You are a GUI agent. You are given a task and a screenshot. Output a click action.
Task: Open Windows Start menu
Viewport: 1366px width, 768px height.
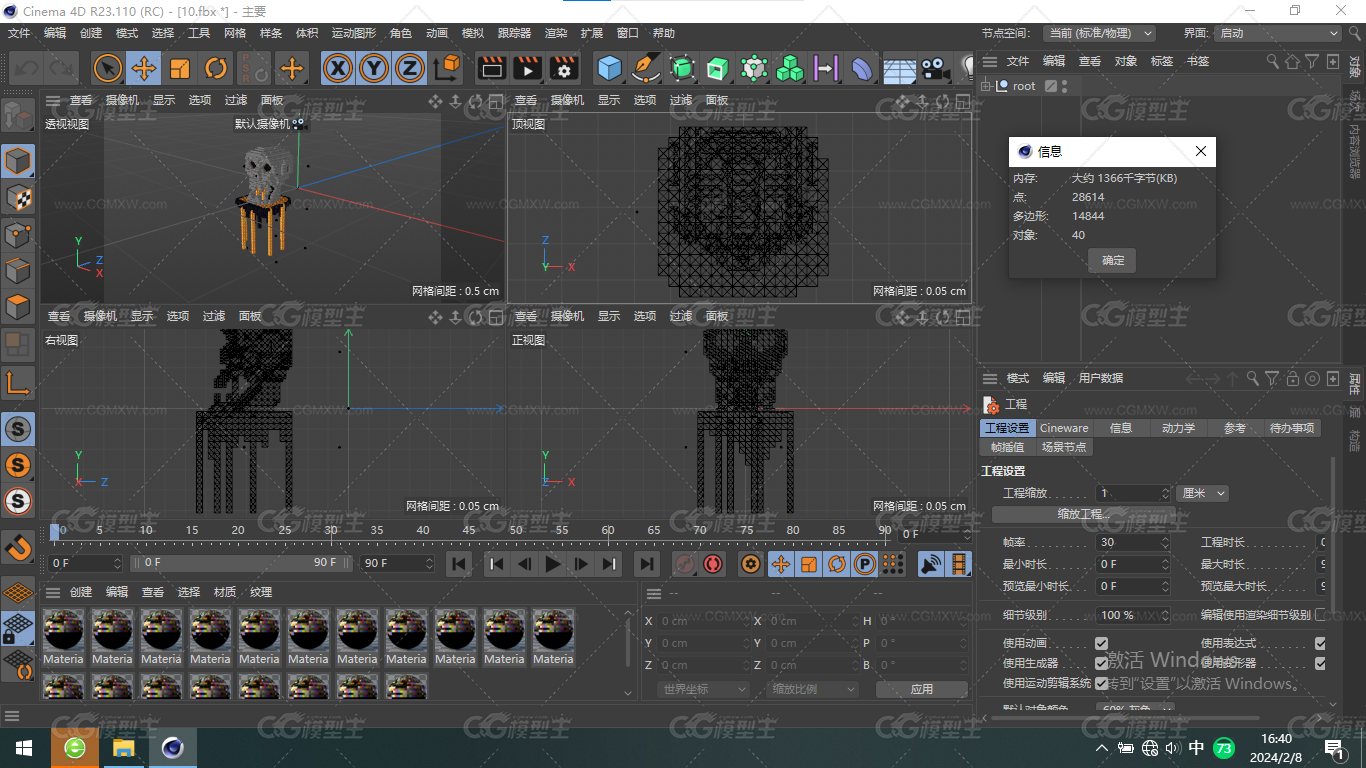click(23, 748)
